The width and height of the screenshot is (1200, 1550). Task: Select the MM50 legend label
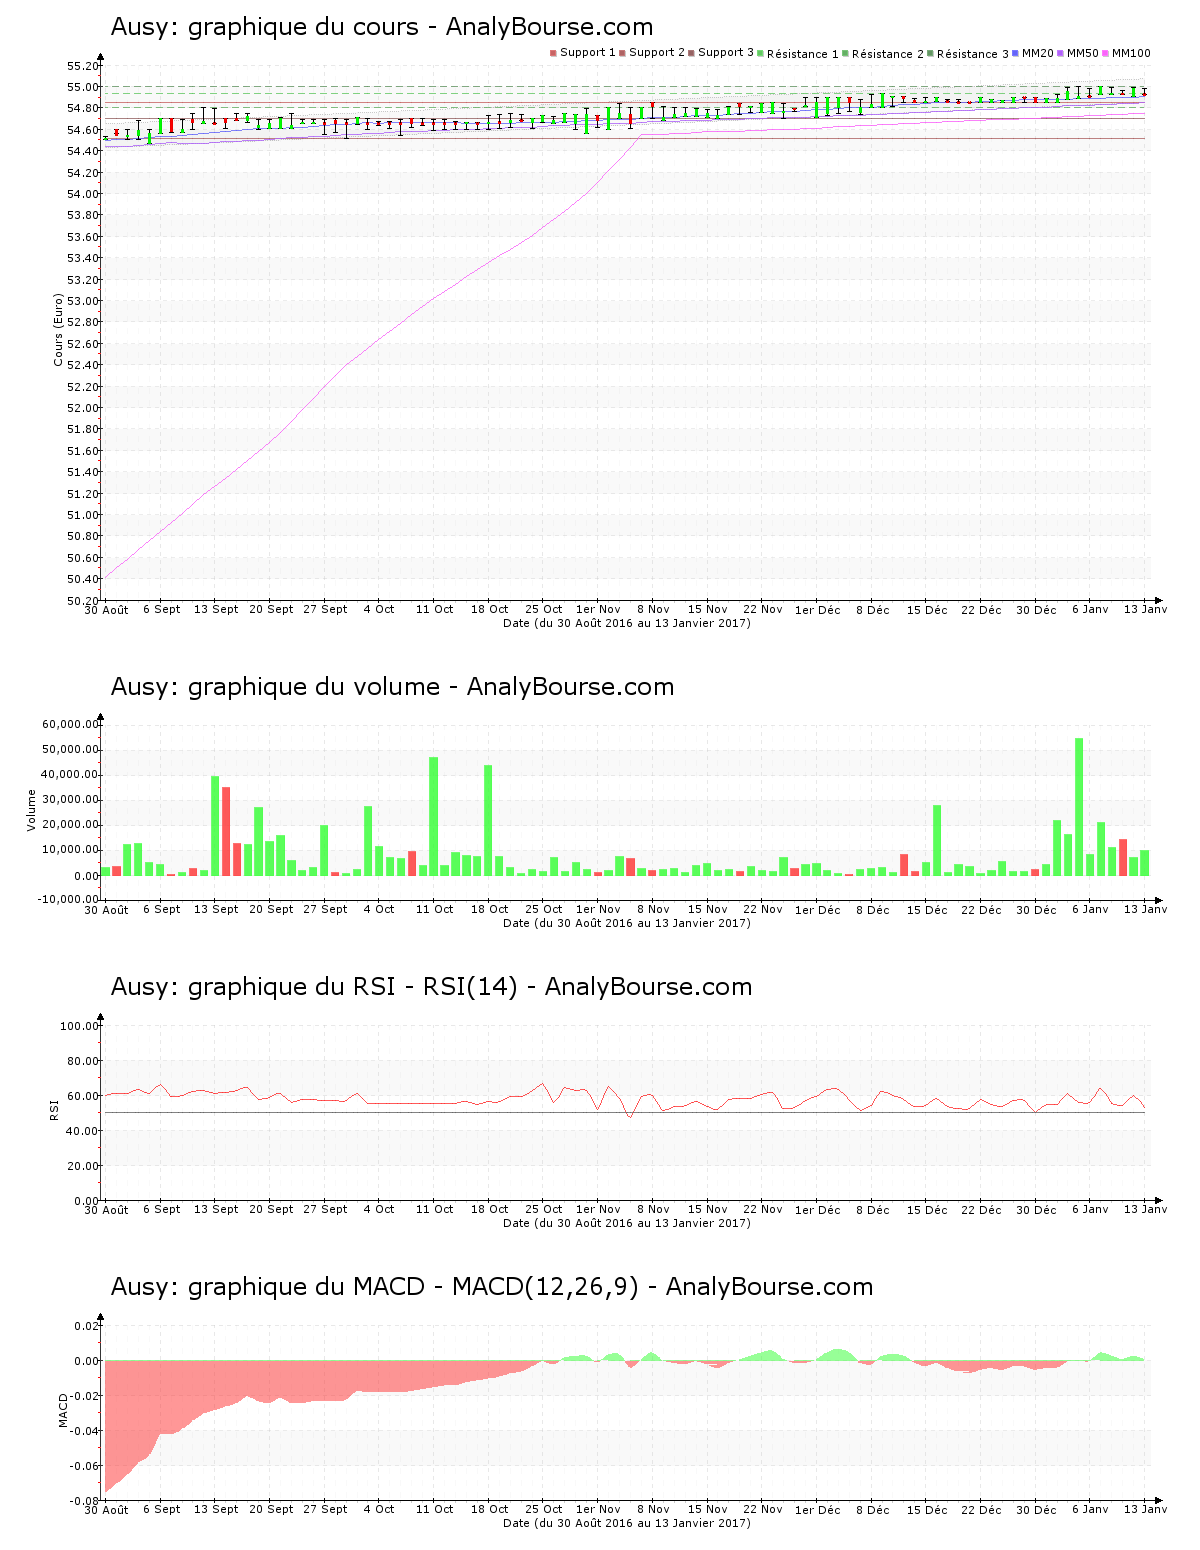tap(1083, 53)
